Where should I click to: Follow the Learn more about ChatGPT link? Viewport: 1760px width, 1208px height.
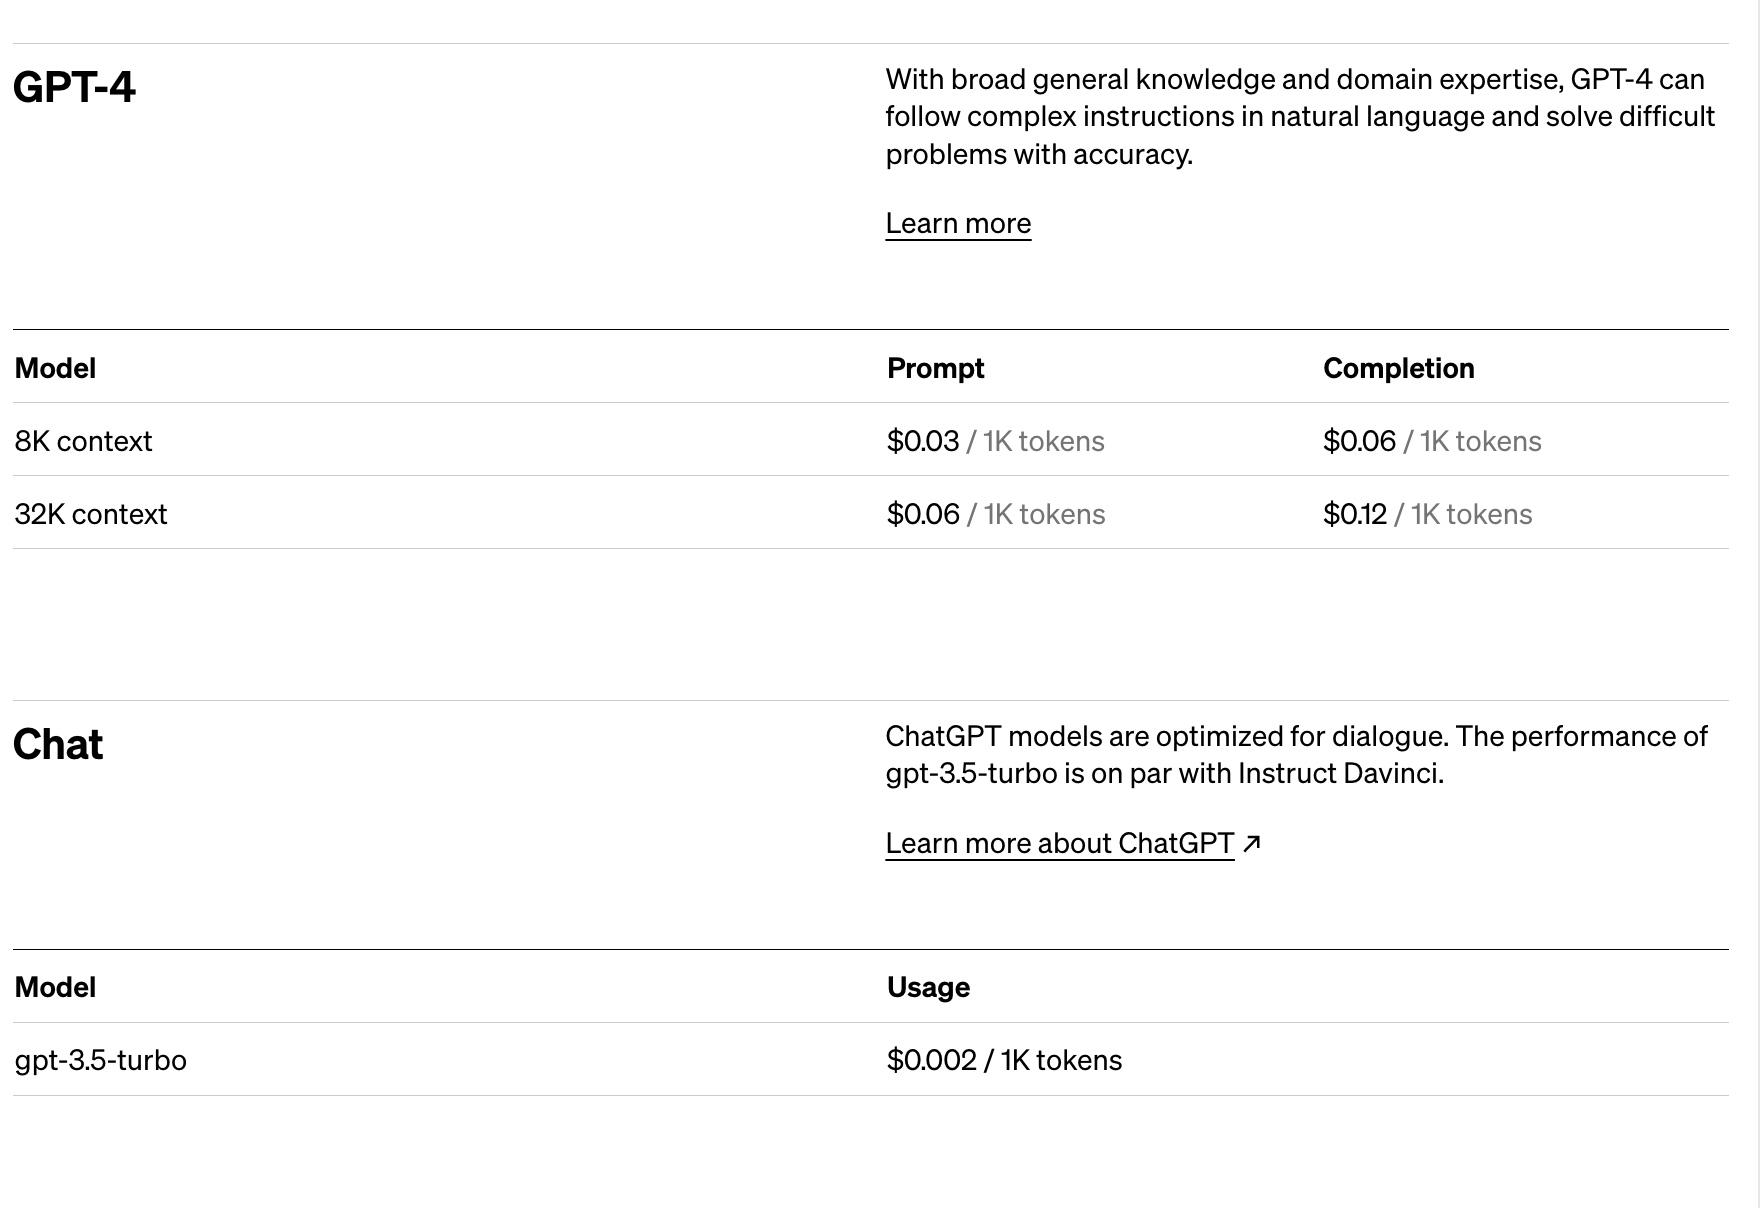pos(1059,843)
